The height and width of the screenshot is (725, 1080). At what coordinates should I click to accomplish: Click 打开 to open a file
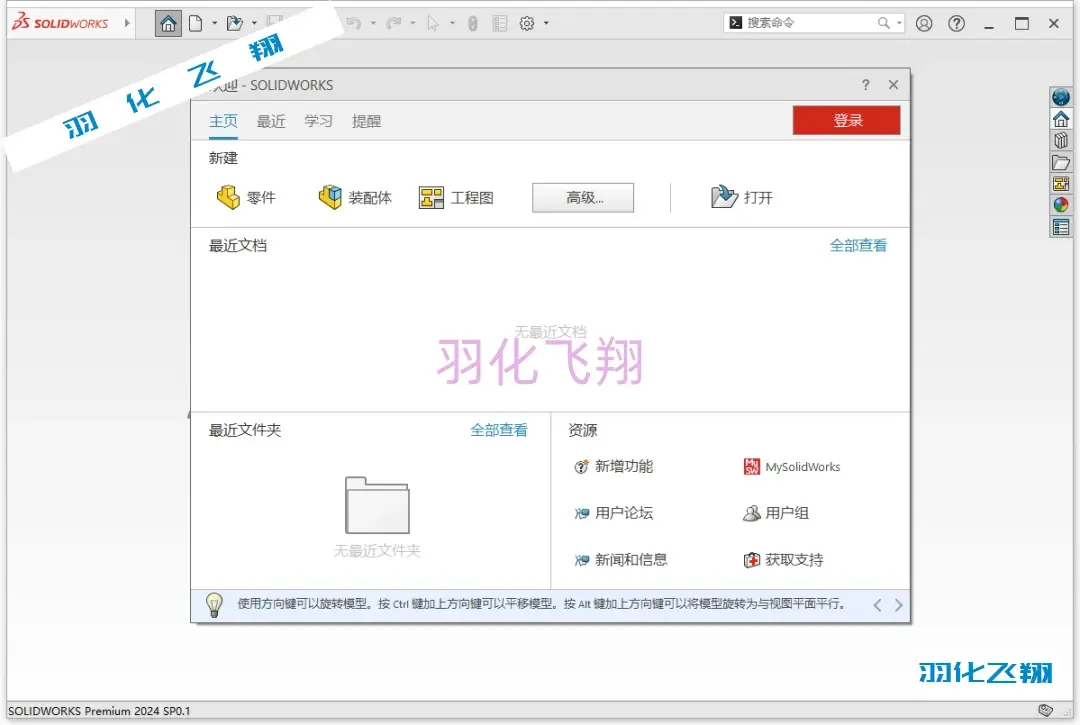click(742, 198)
